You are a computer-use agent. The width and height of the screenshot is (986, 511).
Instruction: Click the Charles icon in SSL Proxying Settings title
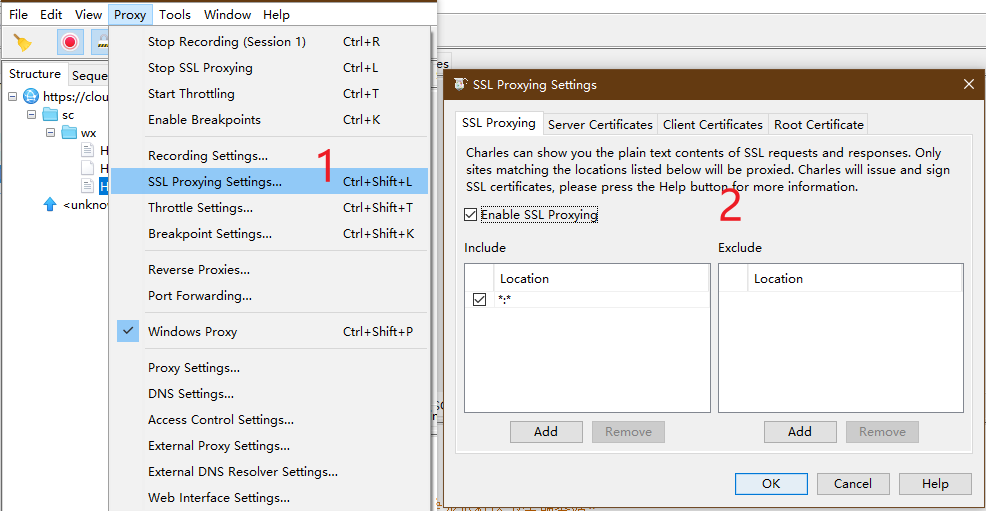coord(460,84)
